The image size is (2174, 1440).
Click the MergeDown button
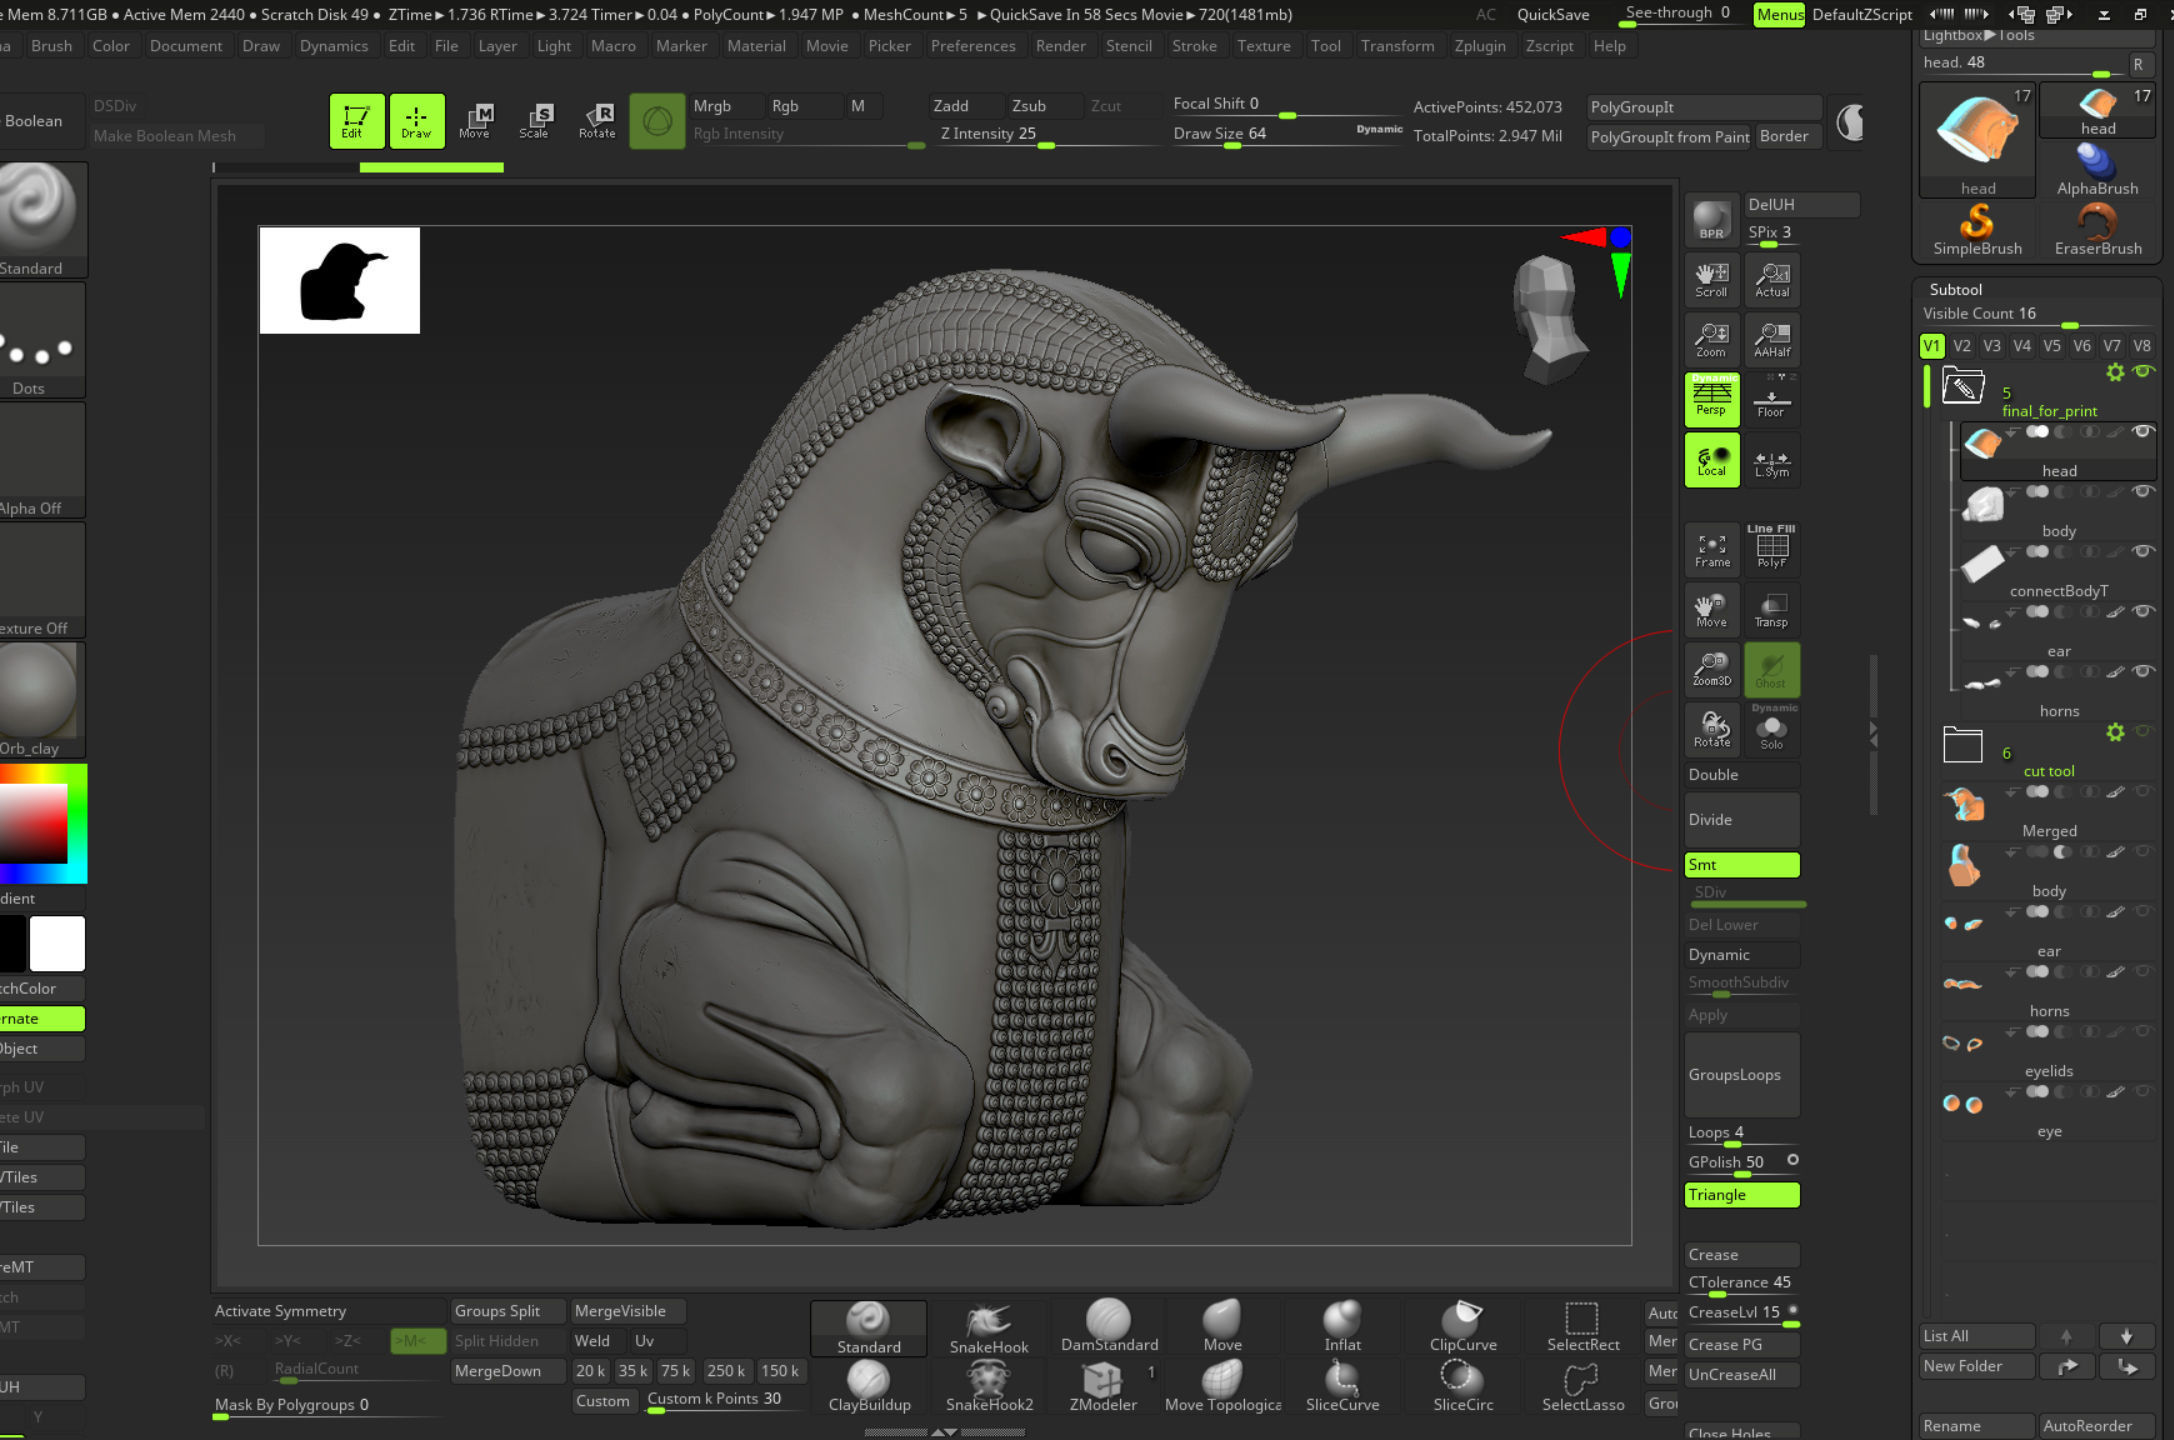(507, 1371)
